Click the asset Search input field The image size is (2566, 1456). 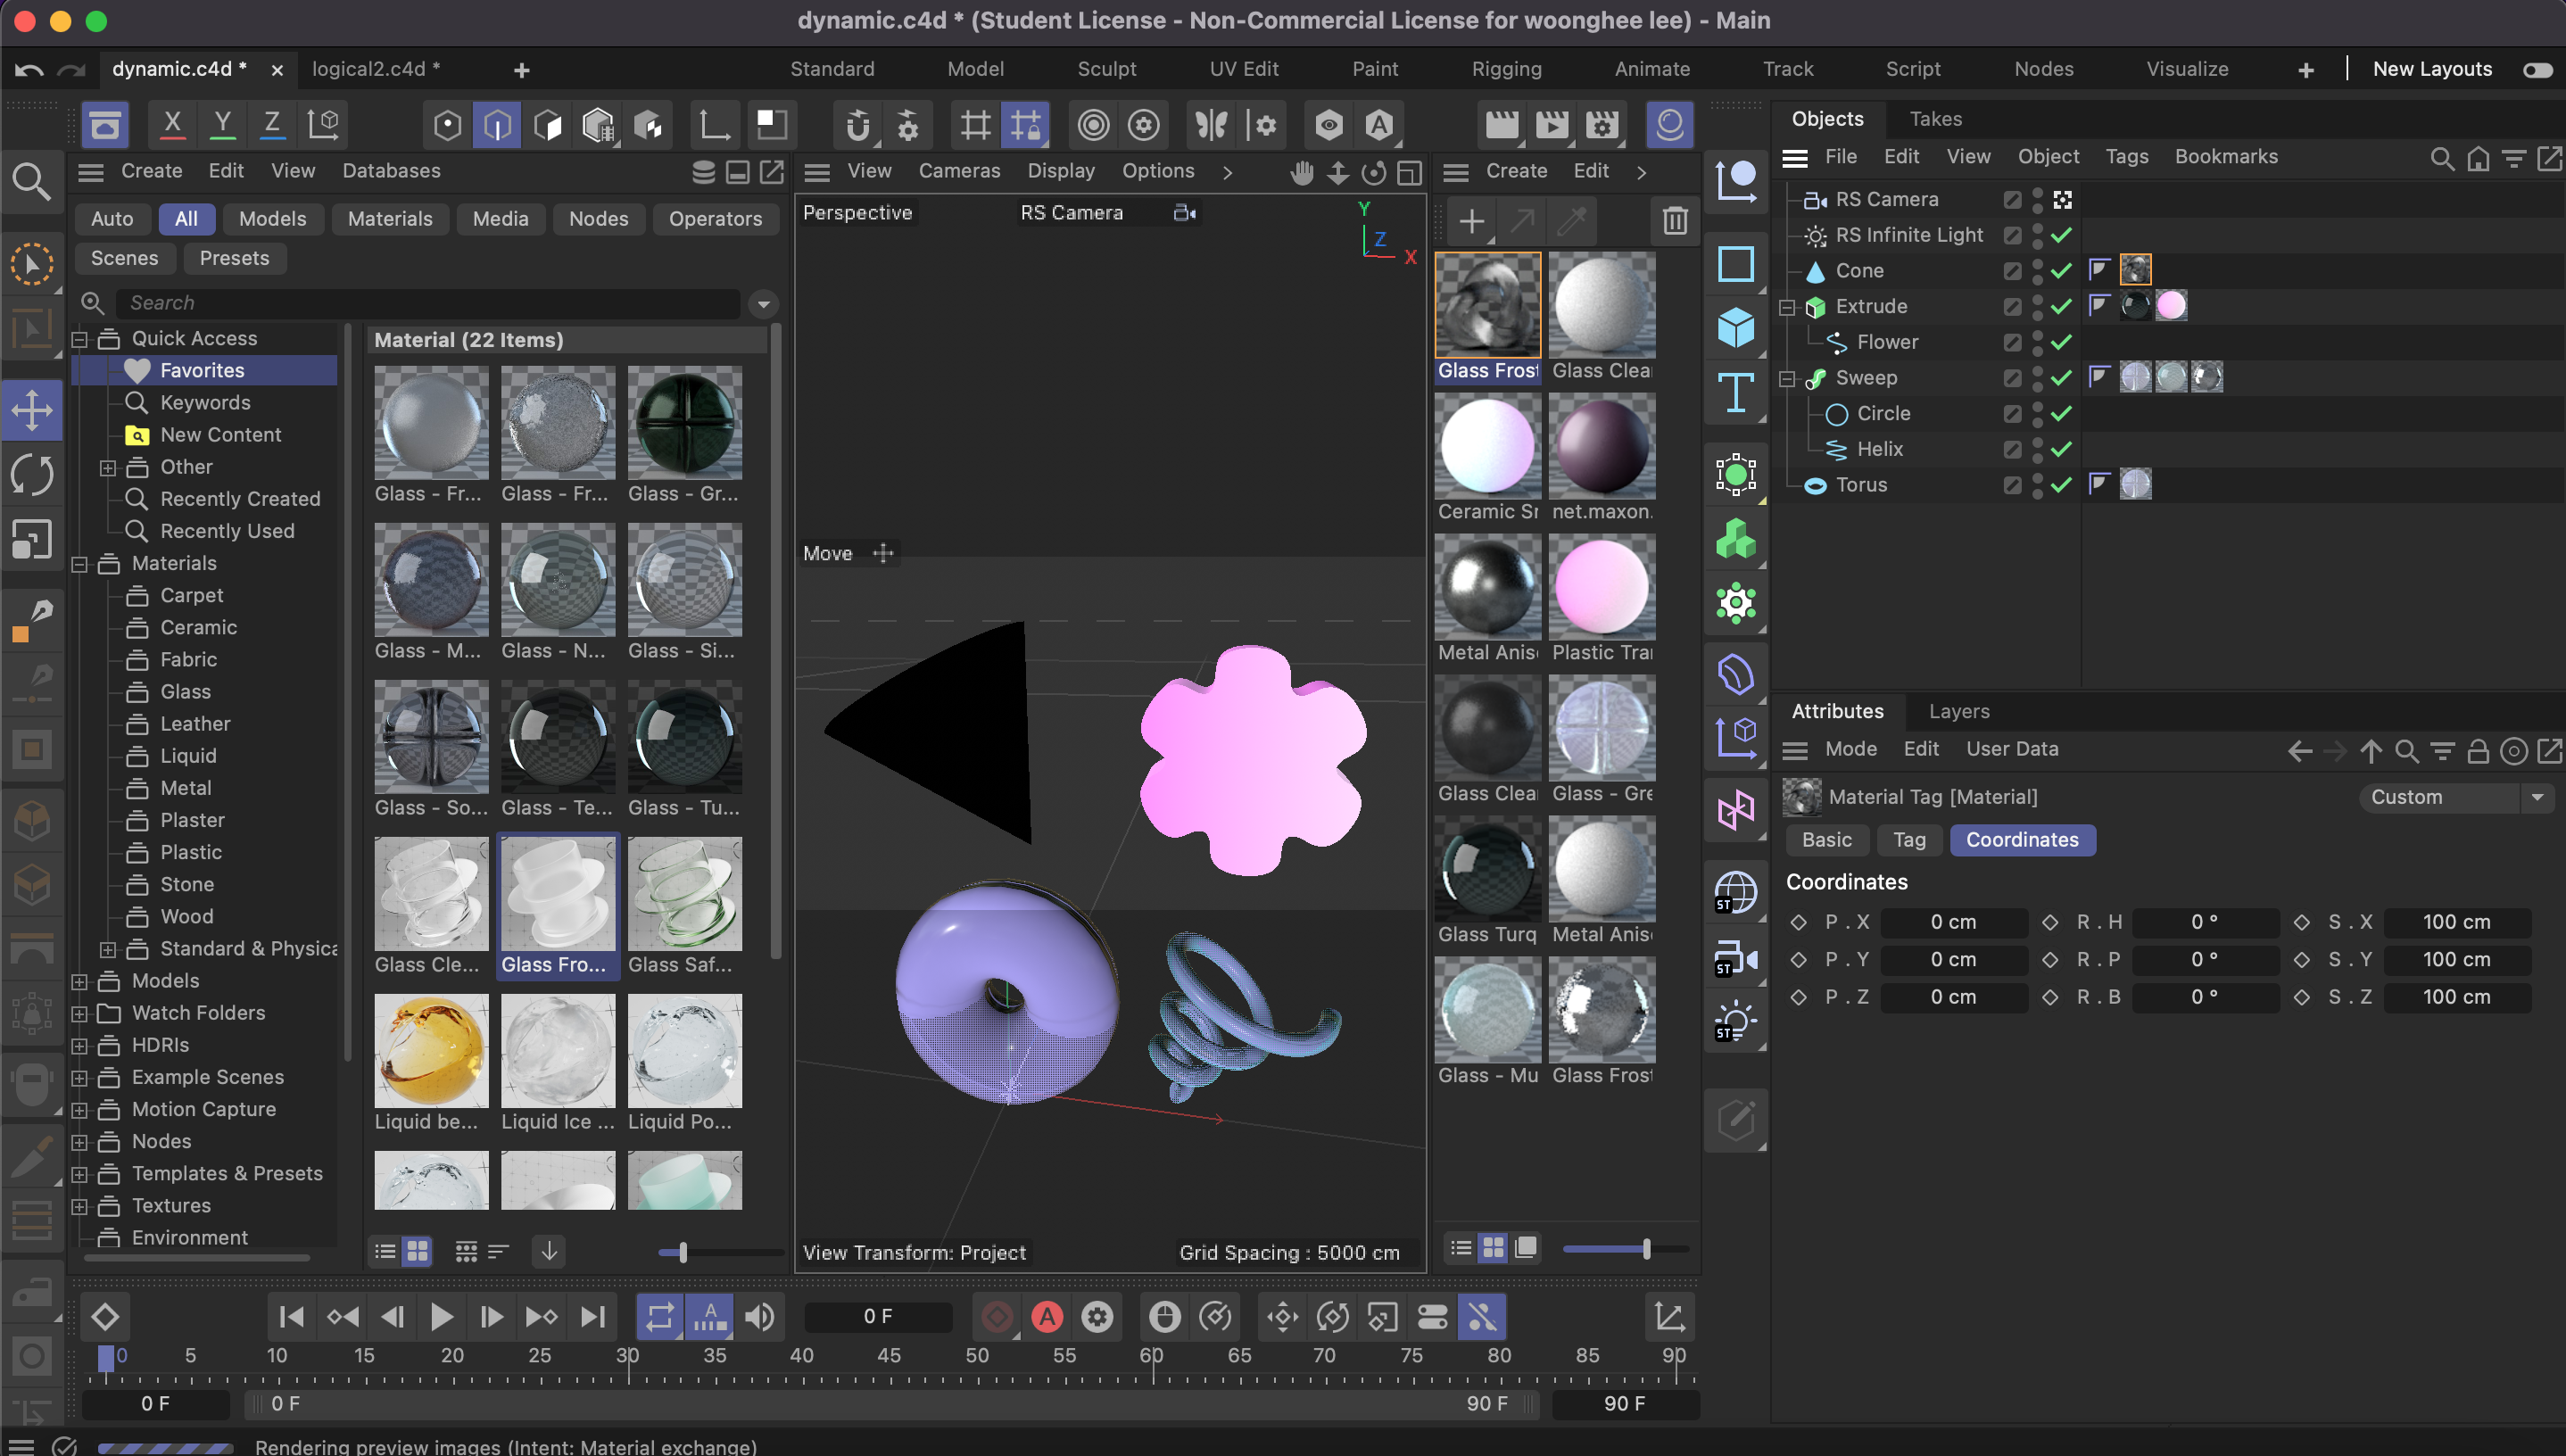(428, 303)
